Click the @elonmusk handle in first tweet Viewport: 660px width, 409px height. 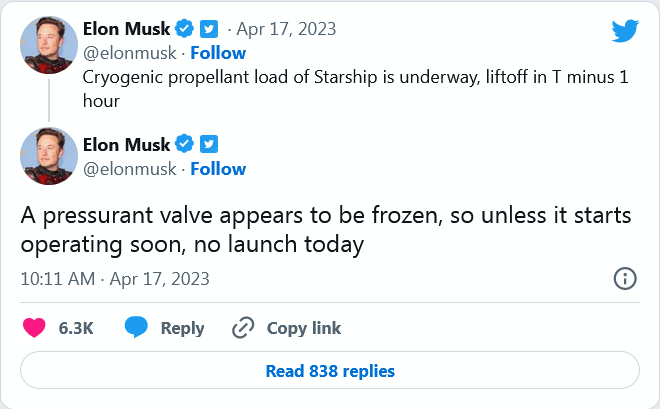point(130,53)
